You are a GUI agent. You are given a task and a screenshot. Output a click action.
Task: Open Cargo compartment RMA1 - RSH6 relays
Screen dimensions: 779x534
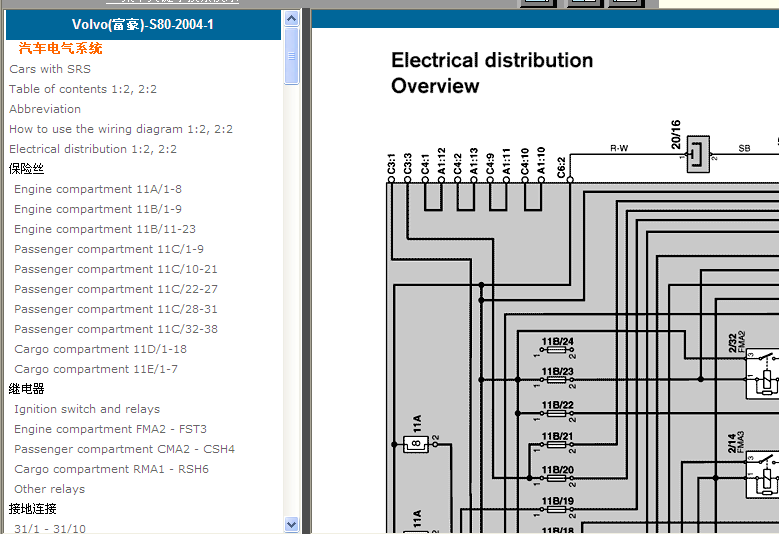coord(111,469)
